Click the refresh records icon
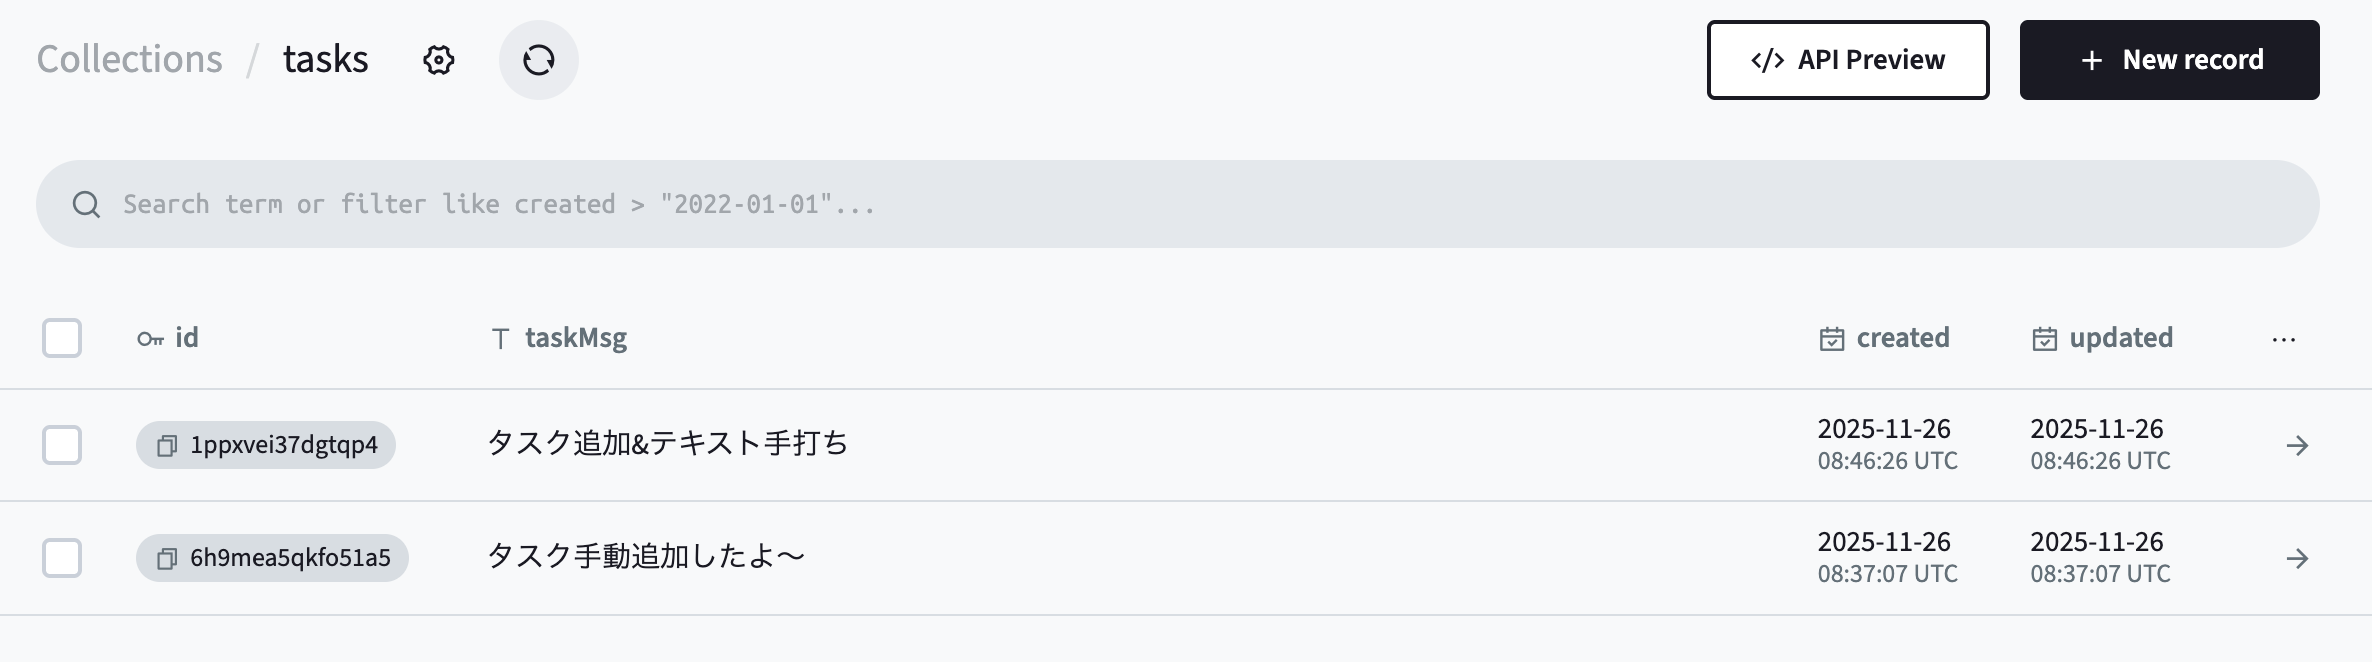This screenshot has height=662, width=2372. [538, 60]
